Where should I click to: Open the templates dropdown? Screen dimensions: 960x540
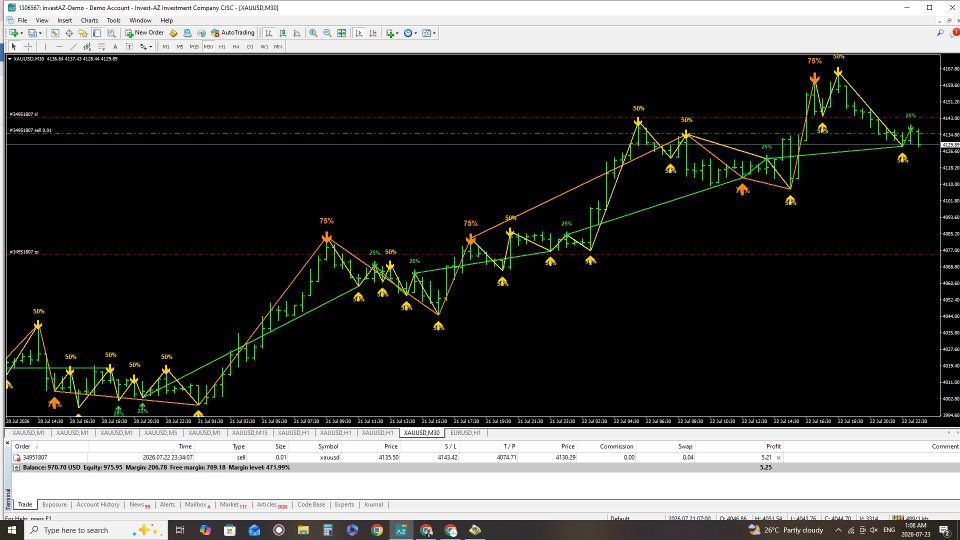click(429, 33)
